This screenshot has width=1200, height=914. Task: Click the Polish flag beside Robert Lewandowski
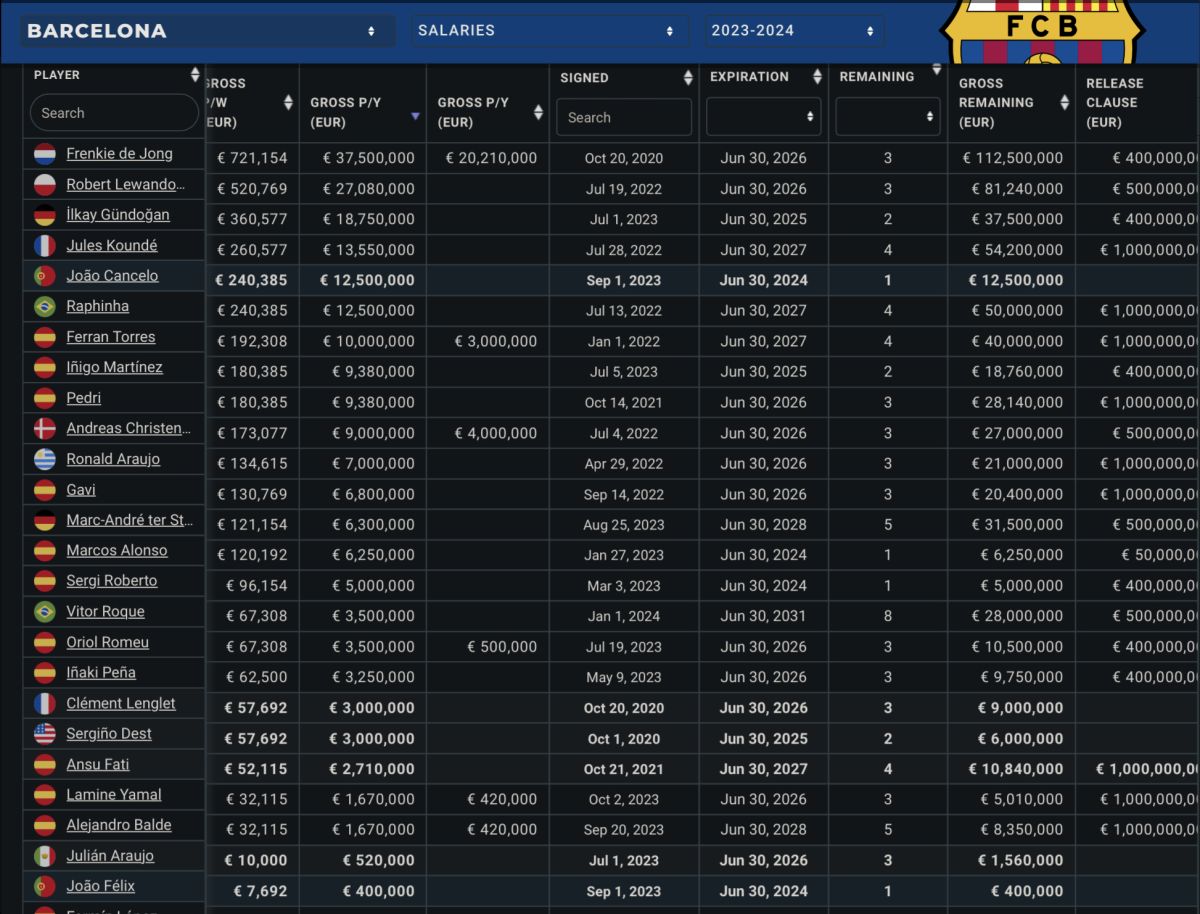(45, 185)
